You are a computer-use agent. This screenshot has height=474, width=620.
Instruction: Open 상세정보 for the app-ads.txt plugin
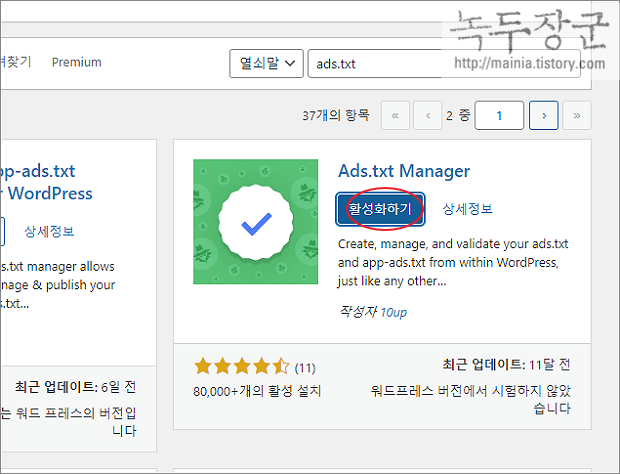[x=49, y=231]
